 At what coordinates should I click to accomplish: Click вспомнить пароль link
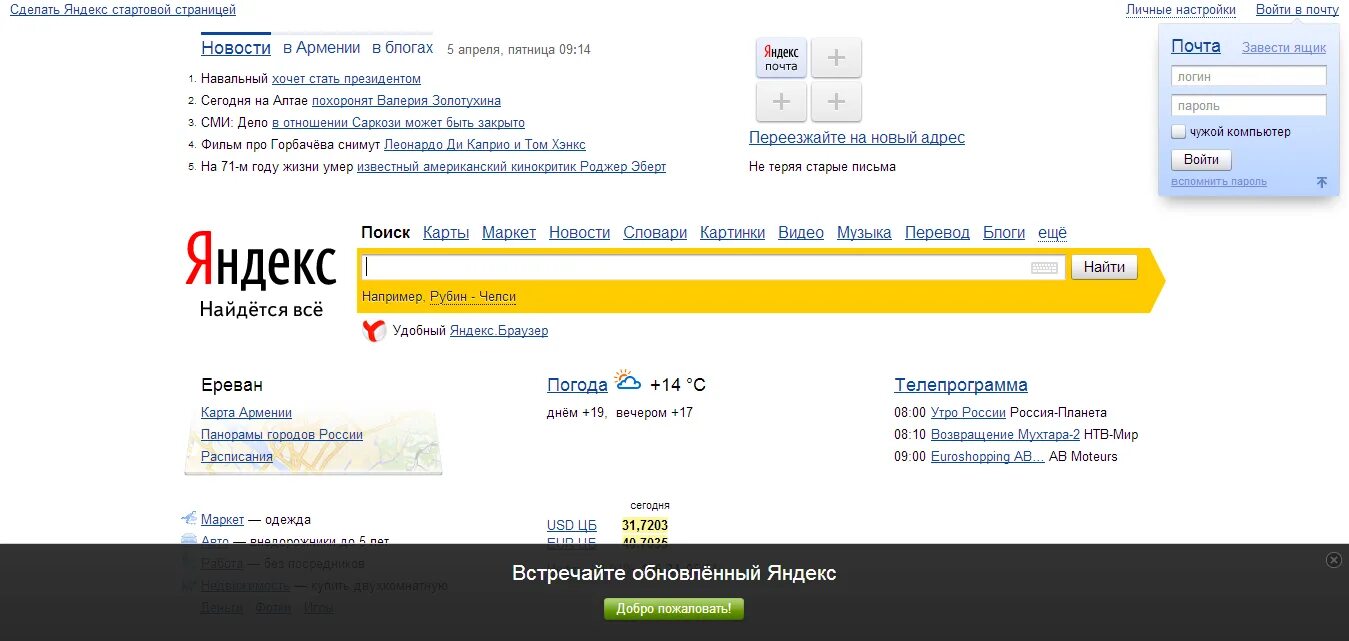1219,182
